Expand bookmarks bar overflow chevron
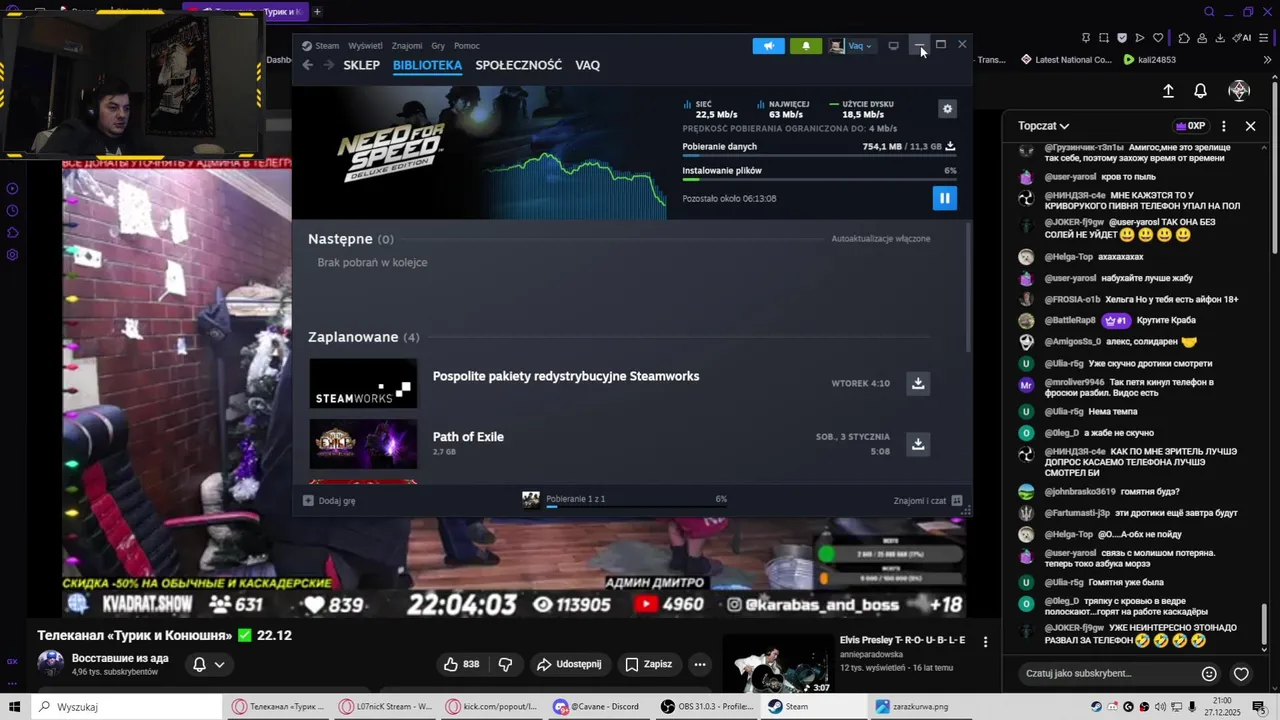Image resolution: width=1280 pixels, height=720 pixels. pos(1268,59)
